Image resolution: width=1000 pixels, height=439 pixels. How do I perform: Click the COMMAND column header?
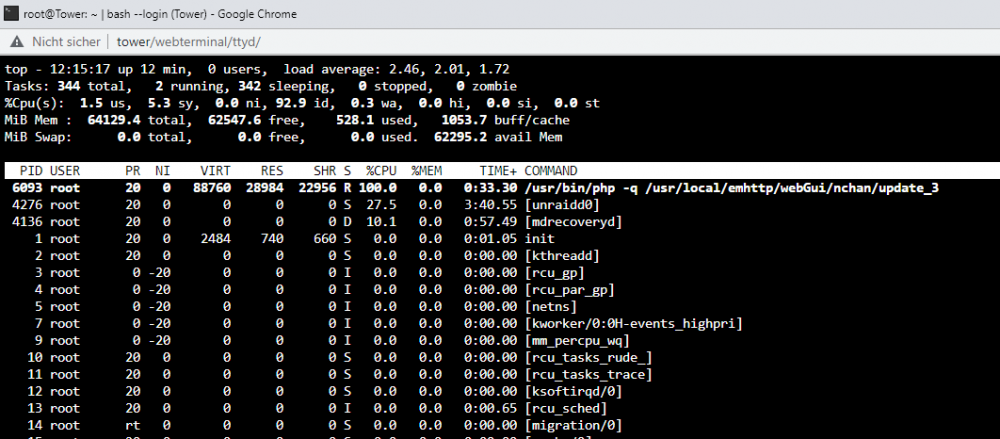click(x=551, y=170)
